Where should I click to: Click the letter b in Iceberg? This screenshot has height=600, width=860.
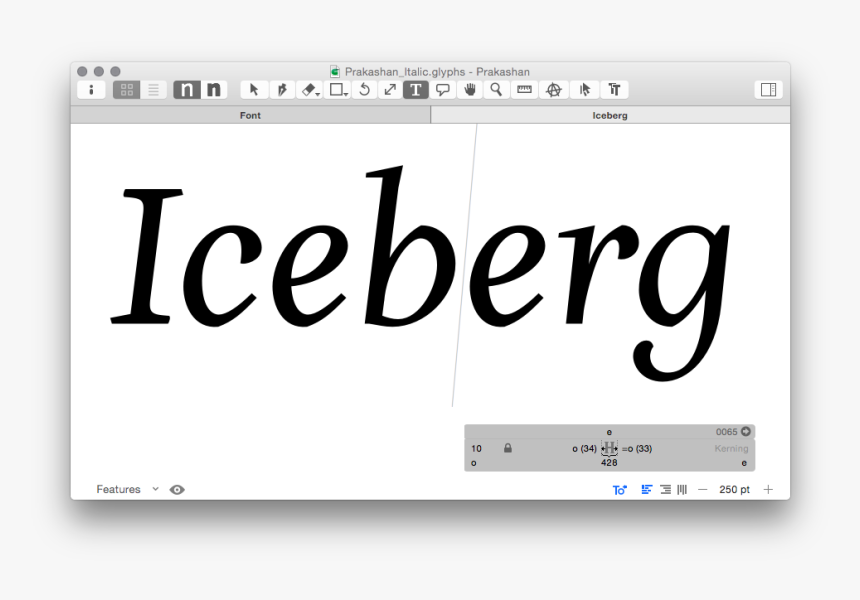409,247
